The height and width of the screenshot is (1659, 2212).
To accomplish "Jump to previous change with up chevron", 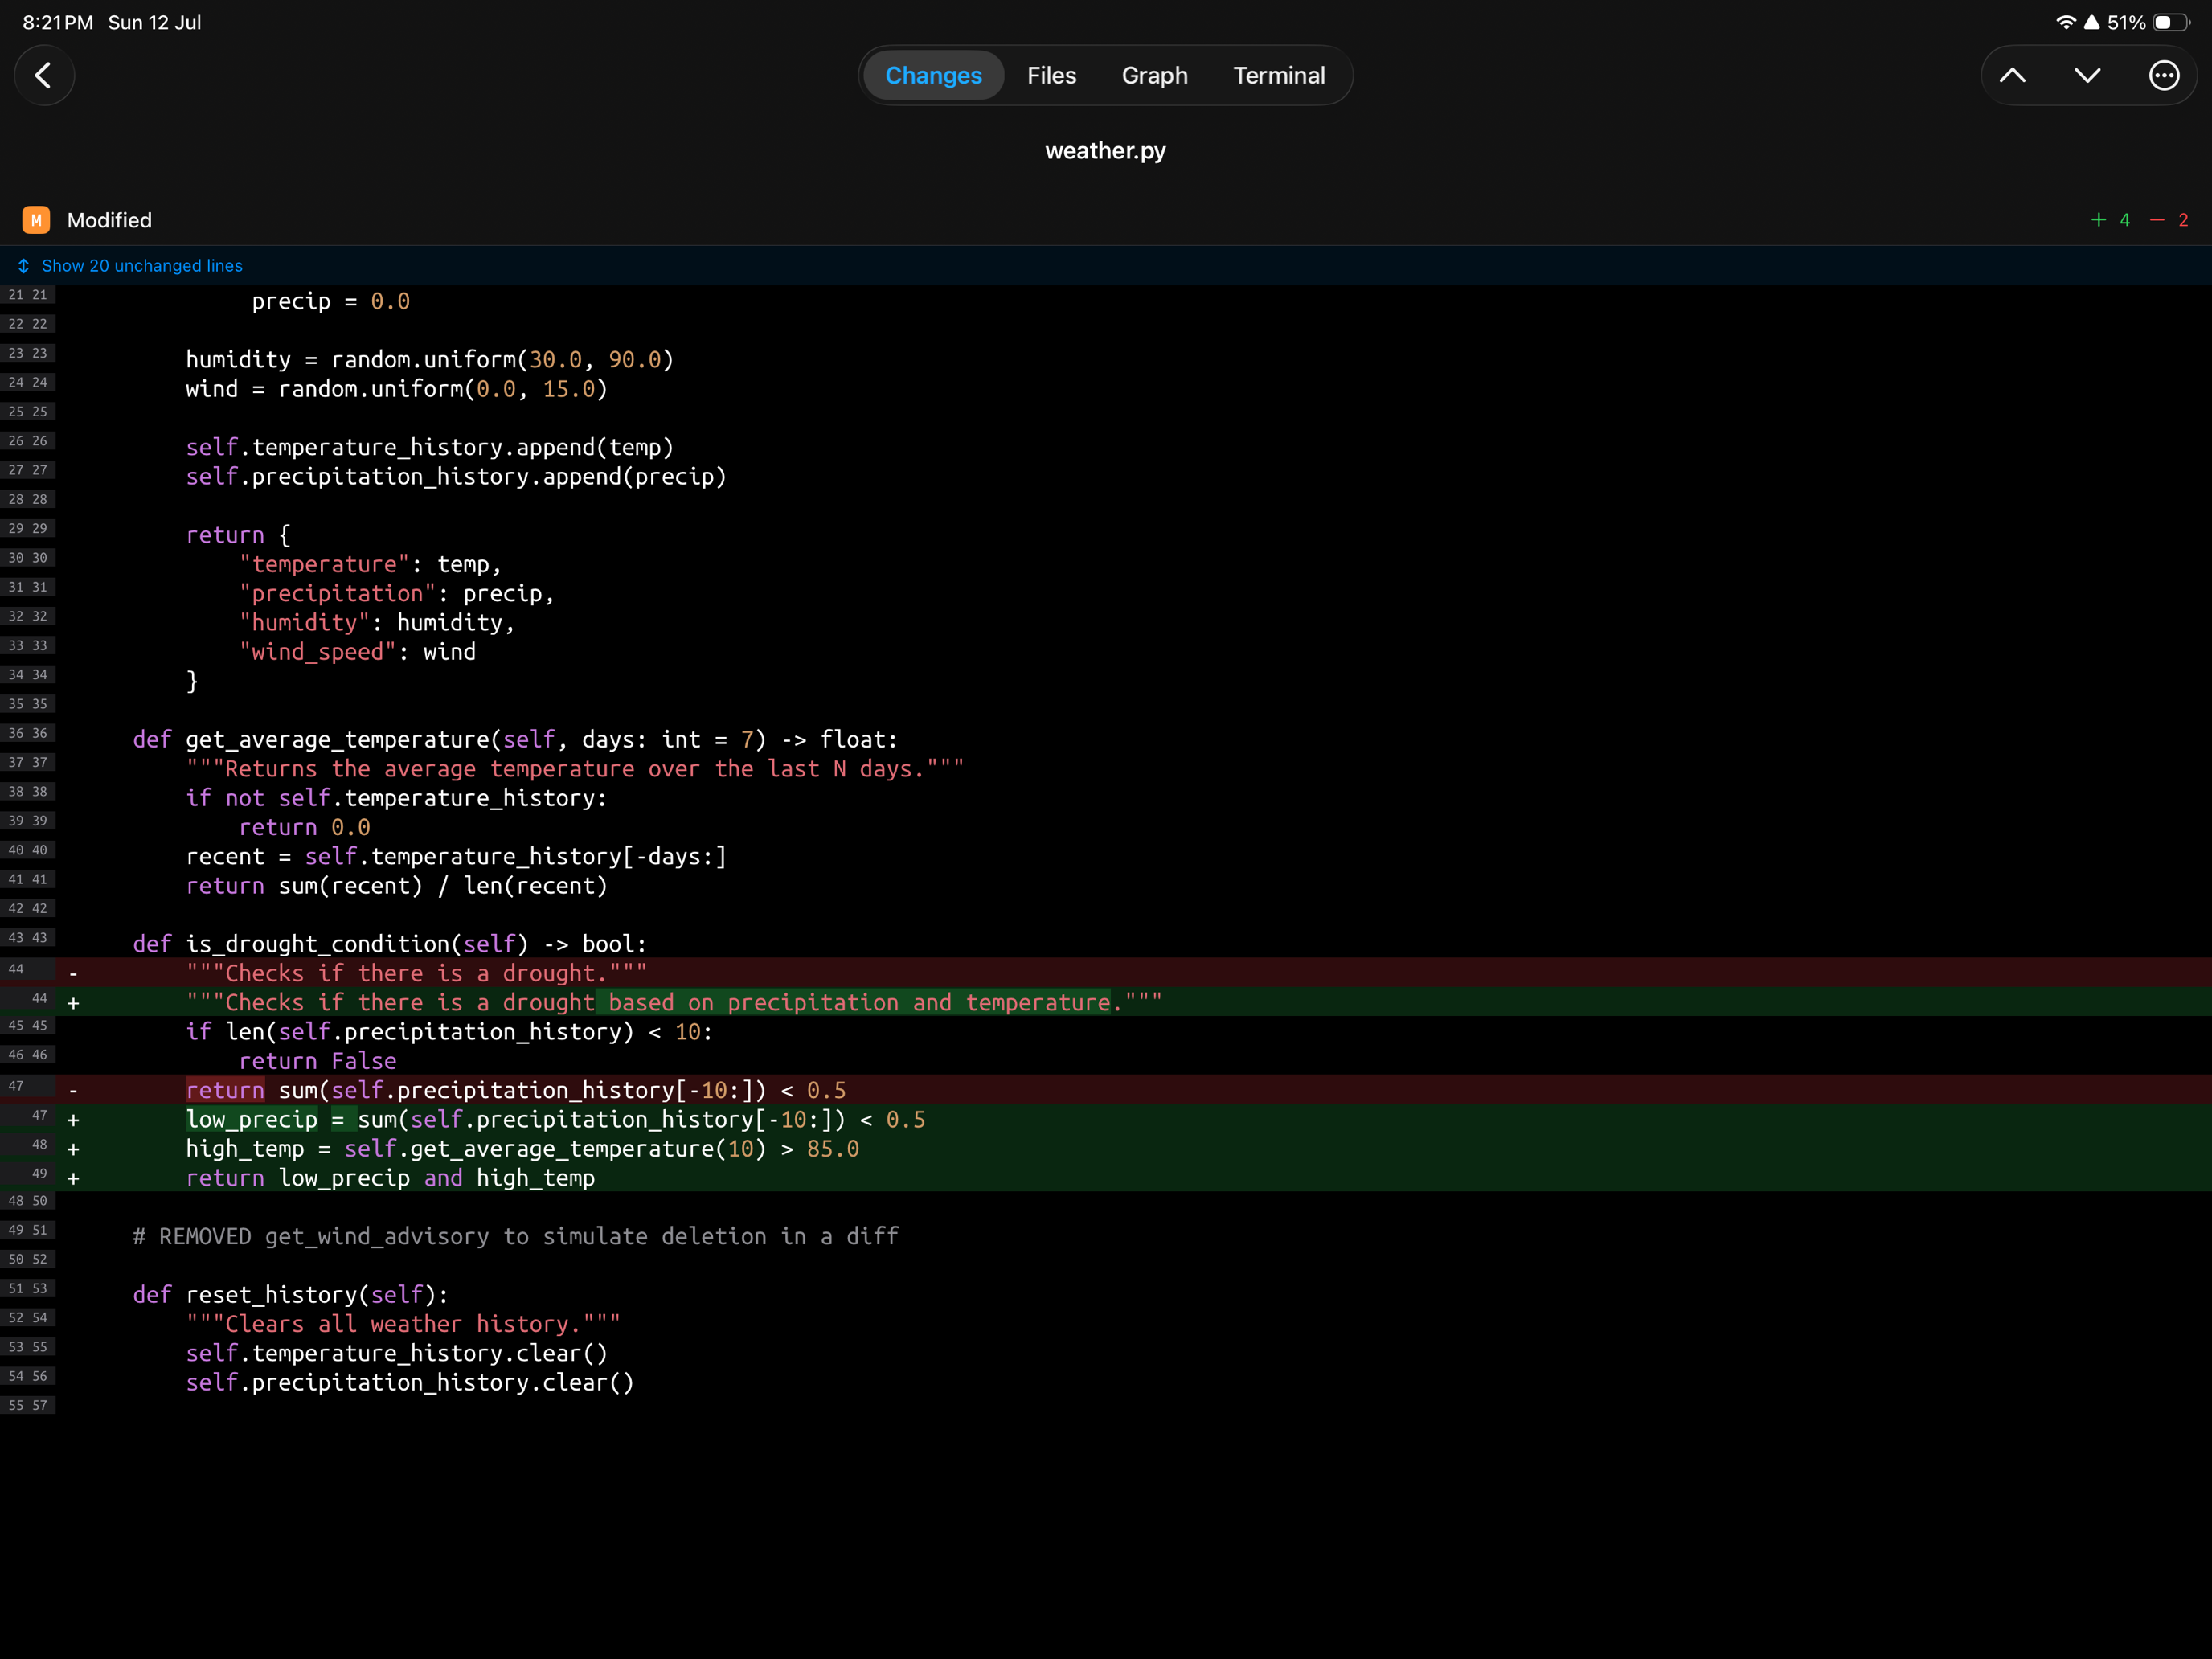I will tap(2012, 75).
